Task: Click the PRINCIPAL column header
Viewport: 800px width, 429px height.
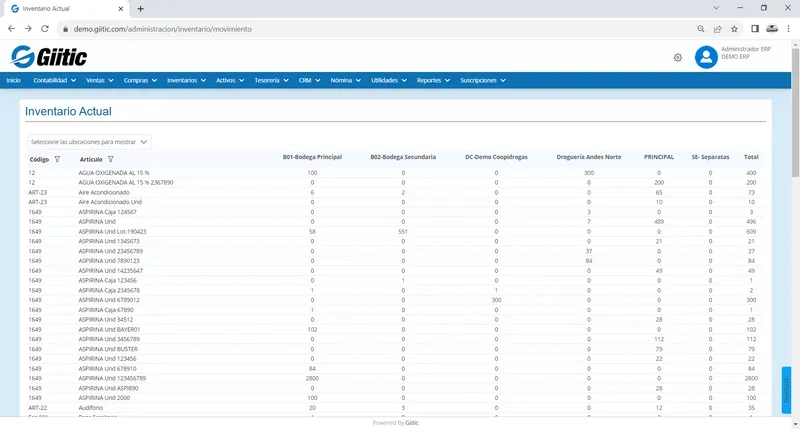Action: click(659, 157)
